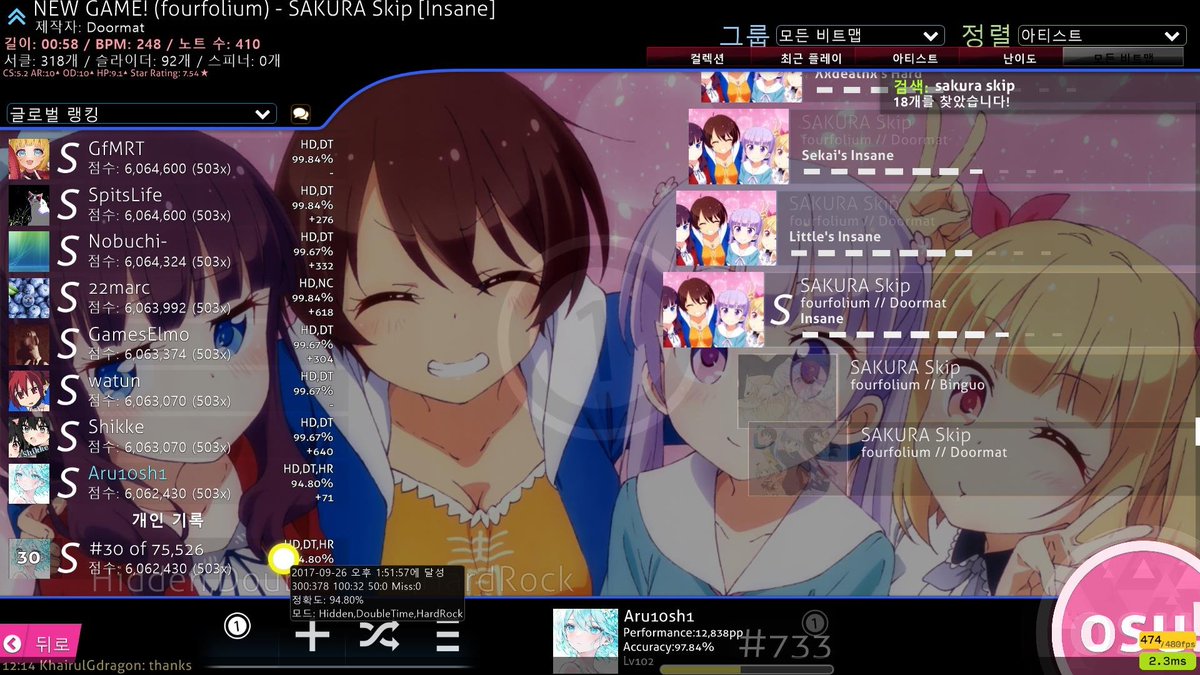Viewport: 1200px width, 675px height.
Task: Click Little's Insane card thumbnail
Action: click(x=726, y=228)
